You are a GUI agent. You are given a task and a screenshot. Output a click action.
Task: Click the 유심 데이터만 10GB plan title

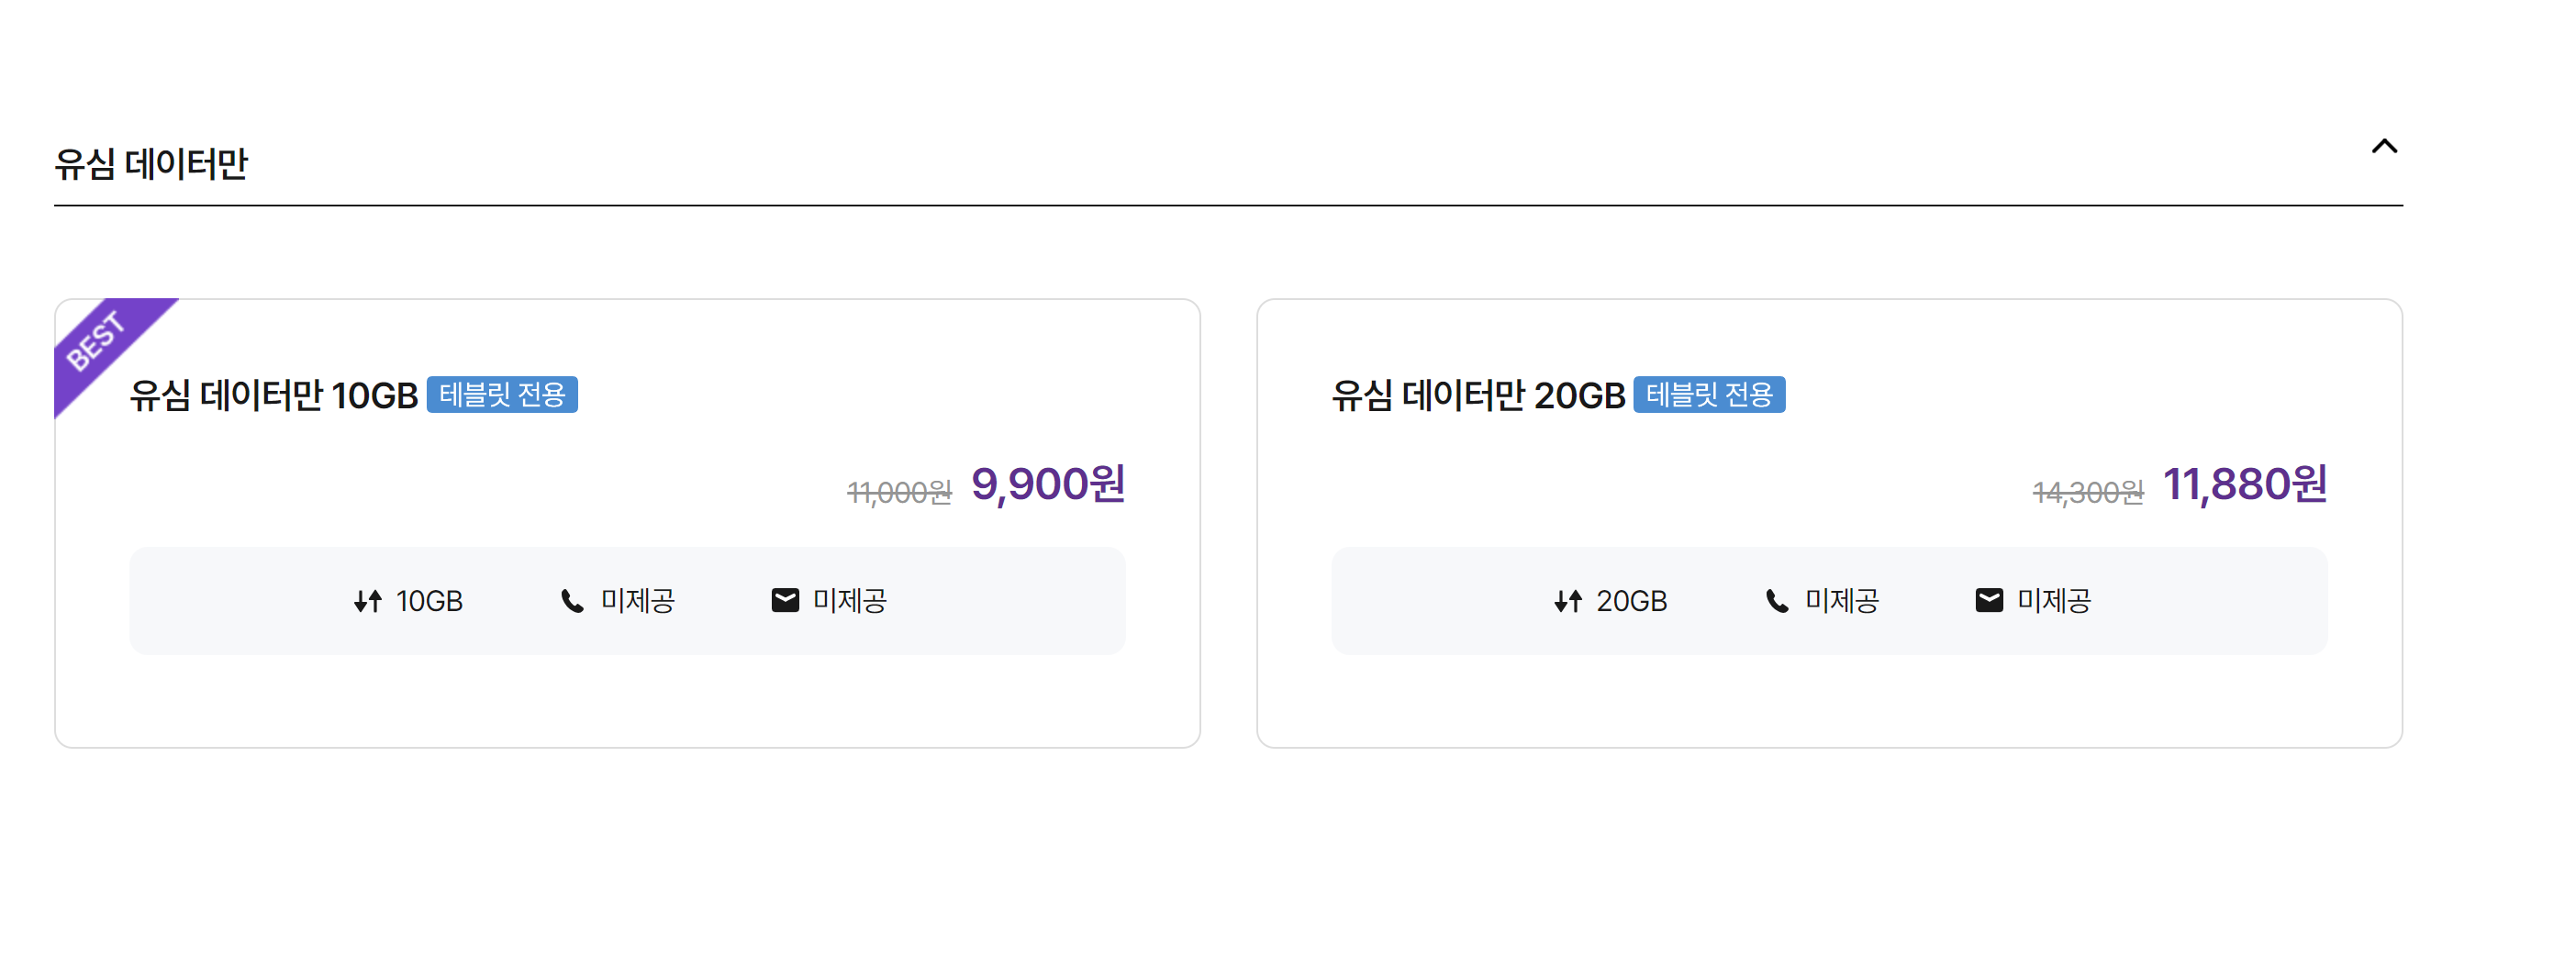(x=272, y=395)
